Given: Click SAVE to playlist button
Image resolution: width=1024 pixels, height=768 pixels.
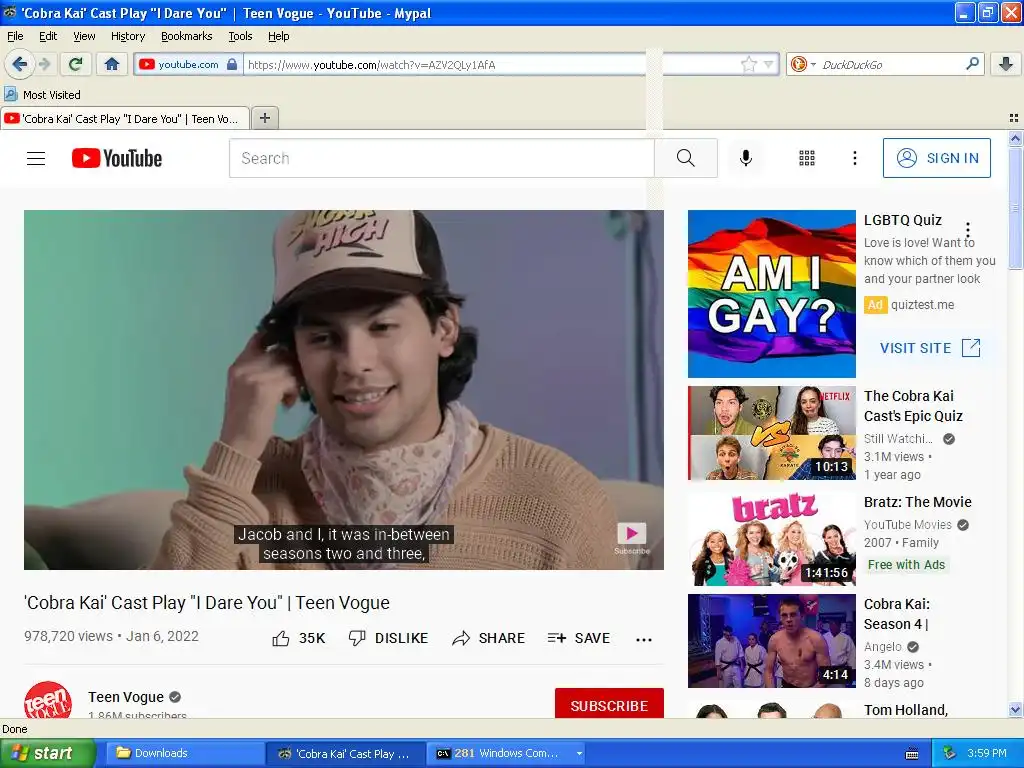Looking at the screenshot, I should [x=579, y=638].
